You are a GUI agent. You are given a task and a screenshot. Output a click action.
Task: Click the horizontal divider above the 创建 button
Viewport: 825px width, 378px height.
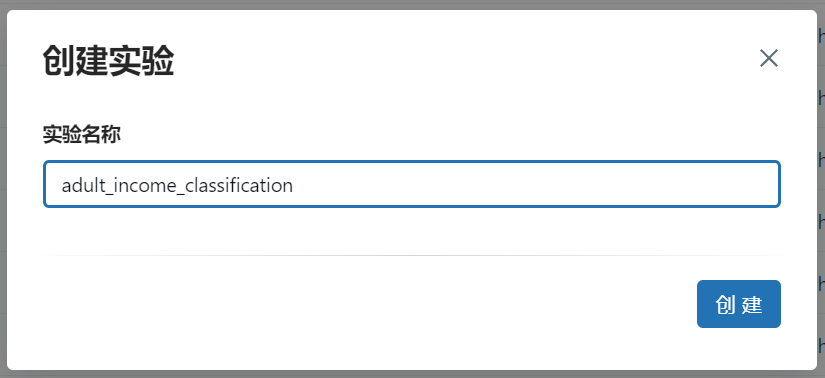(x=411, y=255)
